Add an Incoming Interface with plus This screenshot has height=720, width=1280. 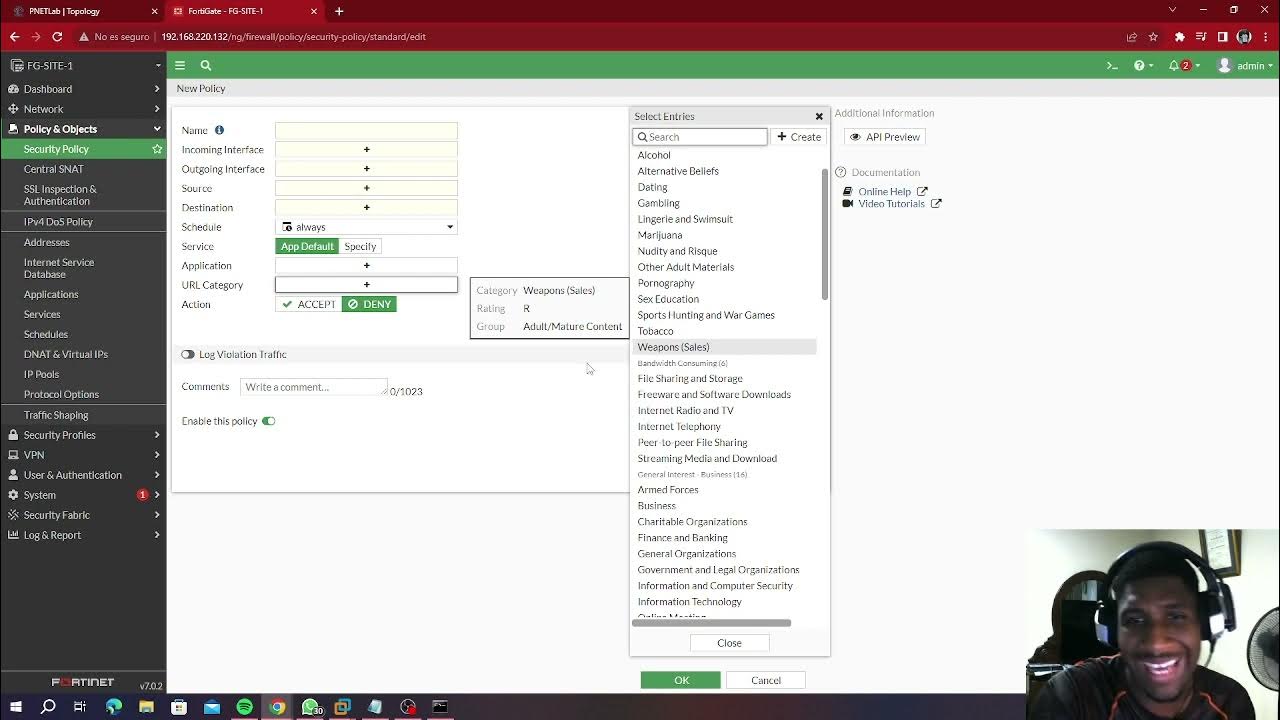point(366,149)
